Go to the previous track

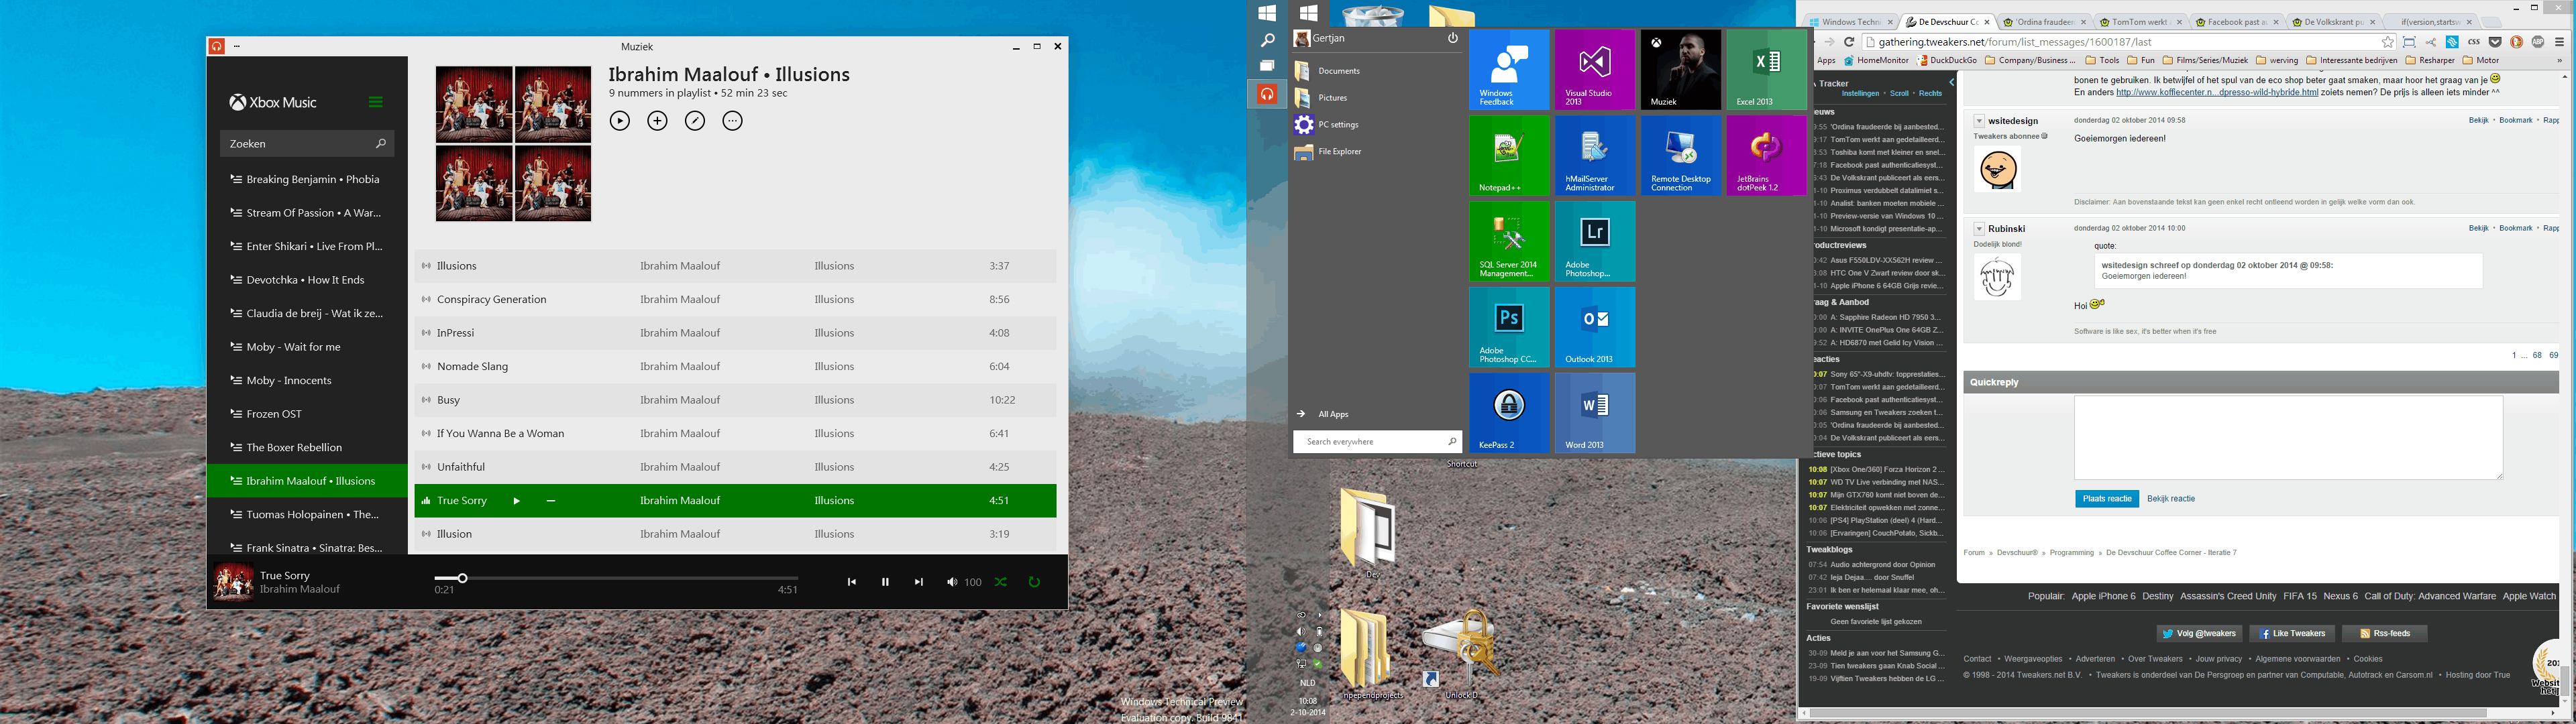point(851,582)
